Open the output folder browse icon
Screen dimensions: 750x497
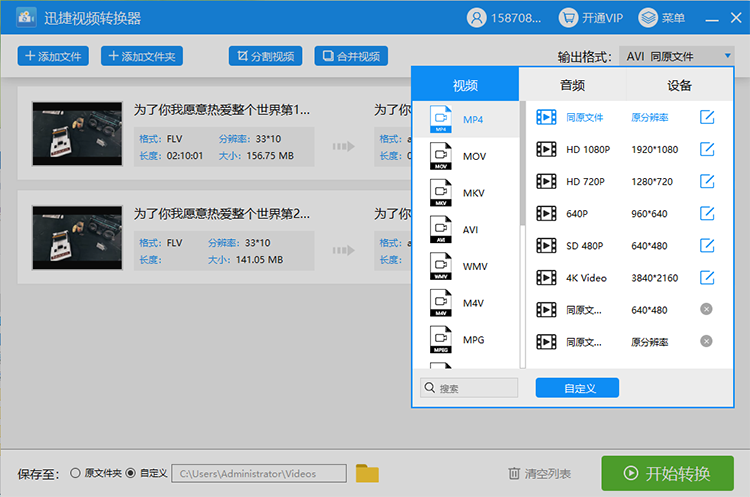(367, 474)
